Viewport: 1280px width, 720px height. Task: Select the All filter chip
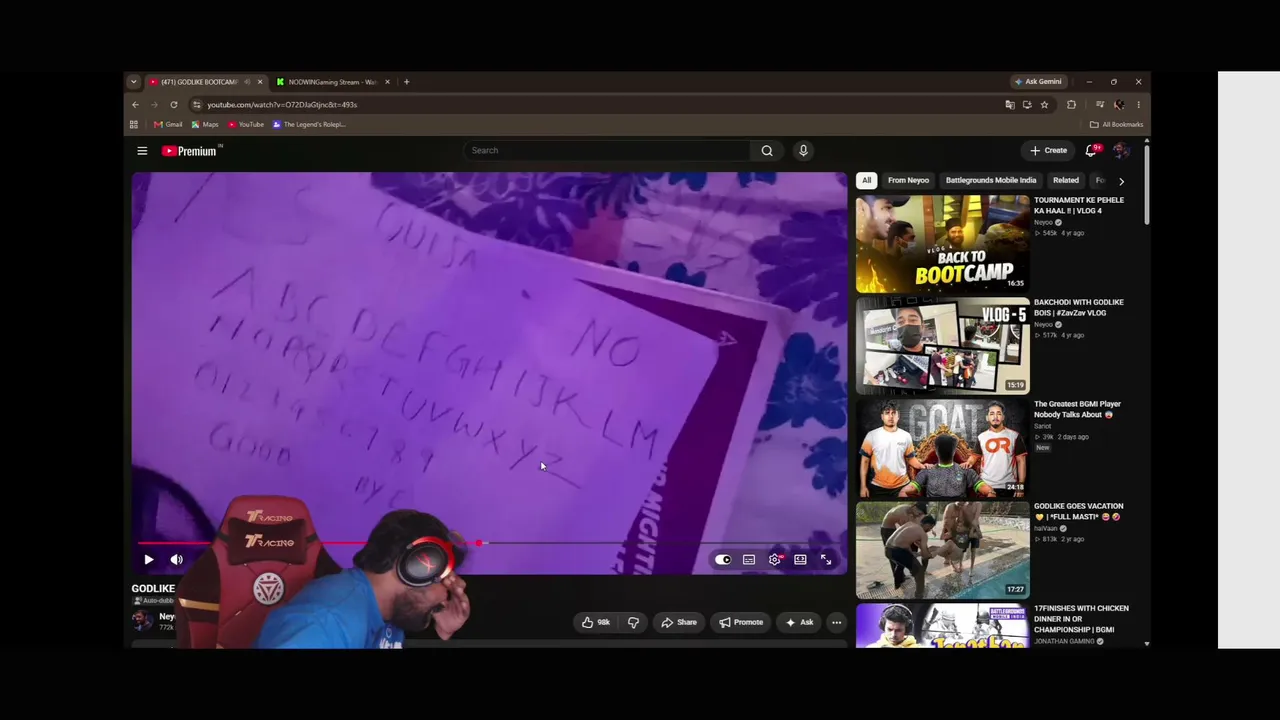point(867,180)
